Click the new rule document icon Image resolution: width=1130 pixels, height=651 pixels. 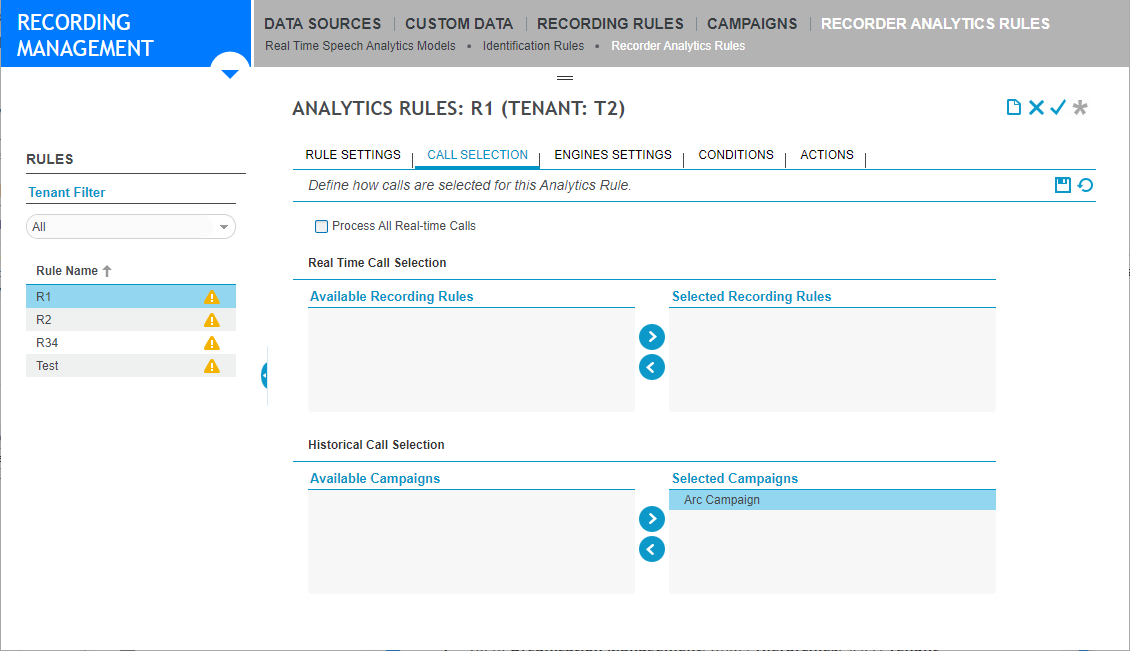1013,107
